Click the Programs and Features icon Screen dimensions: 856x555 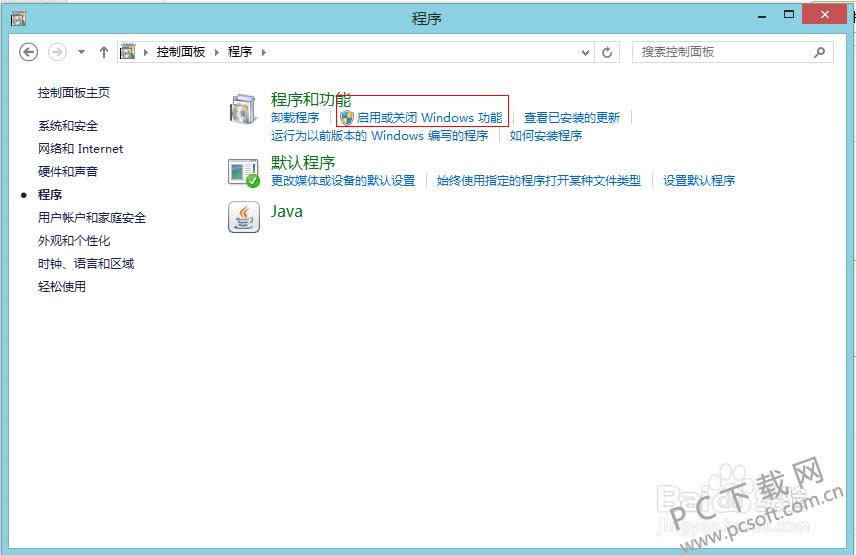coord(244,109)
